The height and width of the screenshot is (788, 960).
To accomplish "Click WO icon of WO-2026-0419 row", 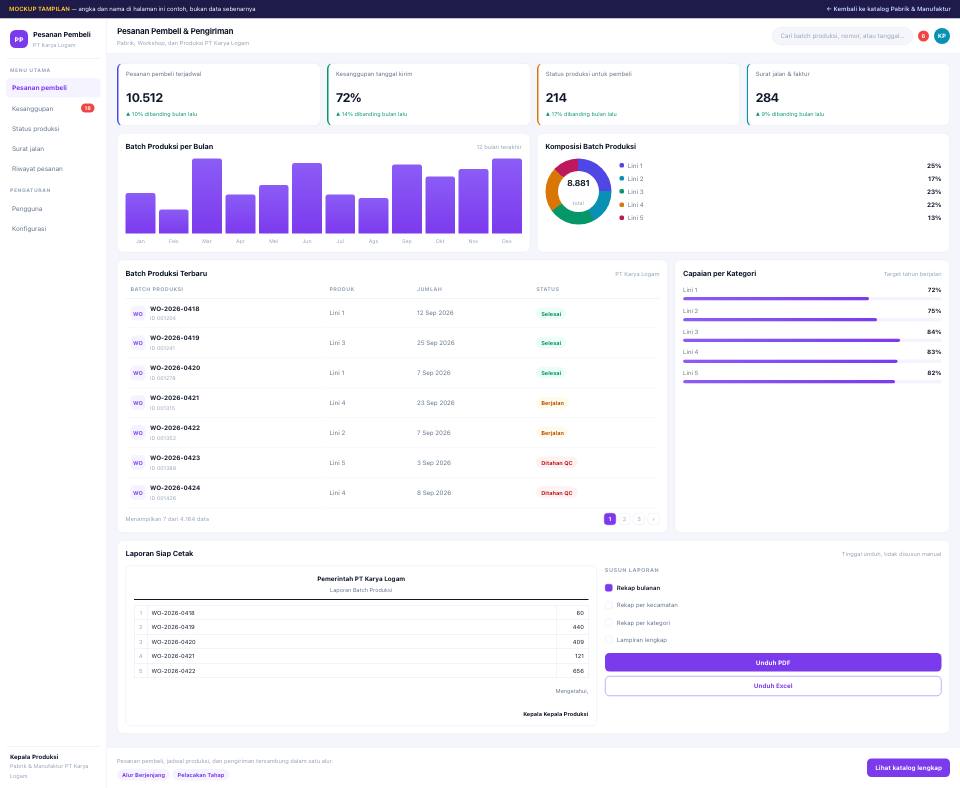I will [x=138, y=343].
